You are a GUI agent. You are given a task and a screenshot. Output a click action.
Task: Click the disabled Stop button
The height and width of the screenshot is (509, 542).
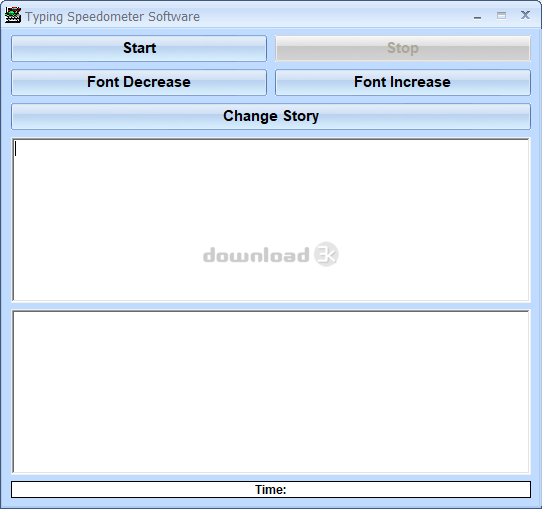click(x=403, y=48)
